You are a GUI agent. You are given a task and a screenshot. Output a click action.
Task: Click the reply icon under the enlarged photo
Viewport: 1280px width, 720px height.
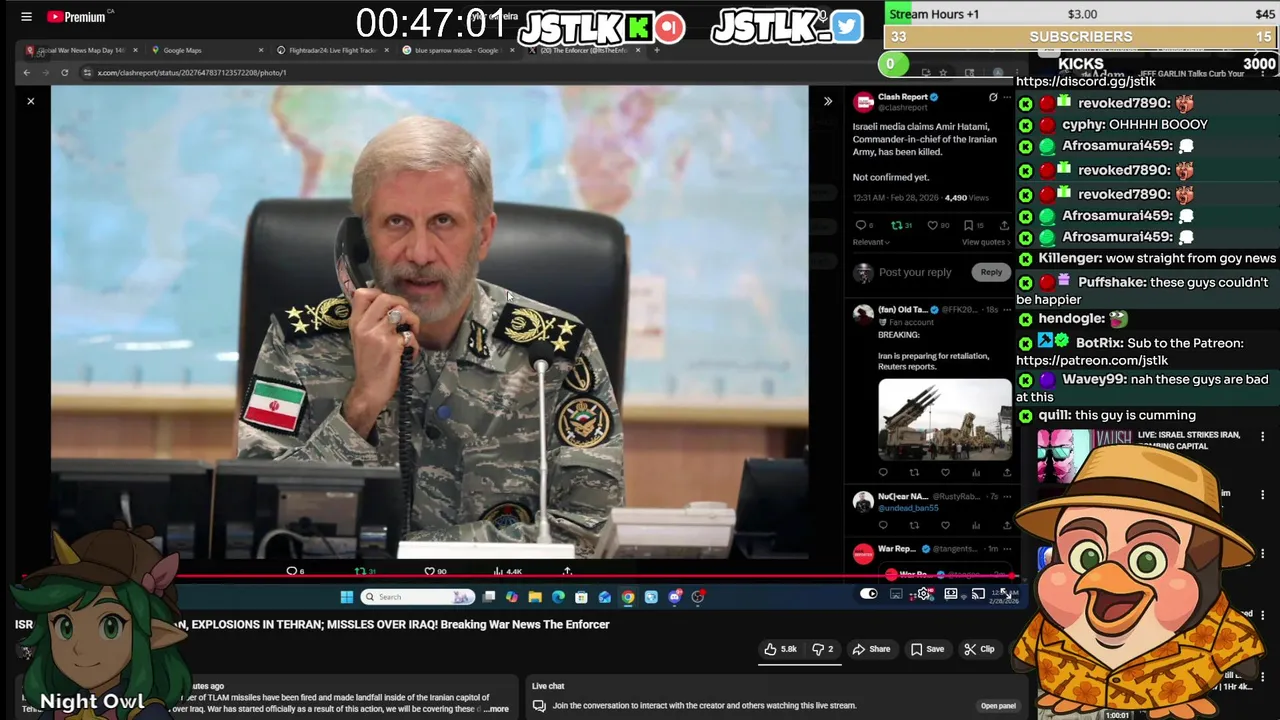[292, 571]
